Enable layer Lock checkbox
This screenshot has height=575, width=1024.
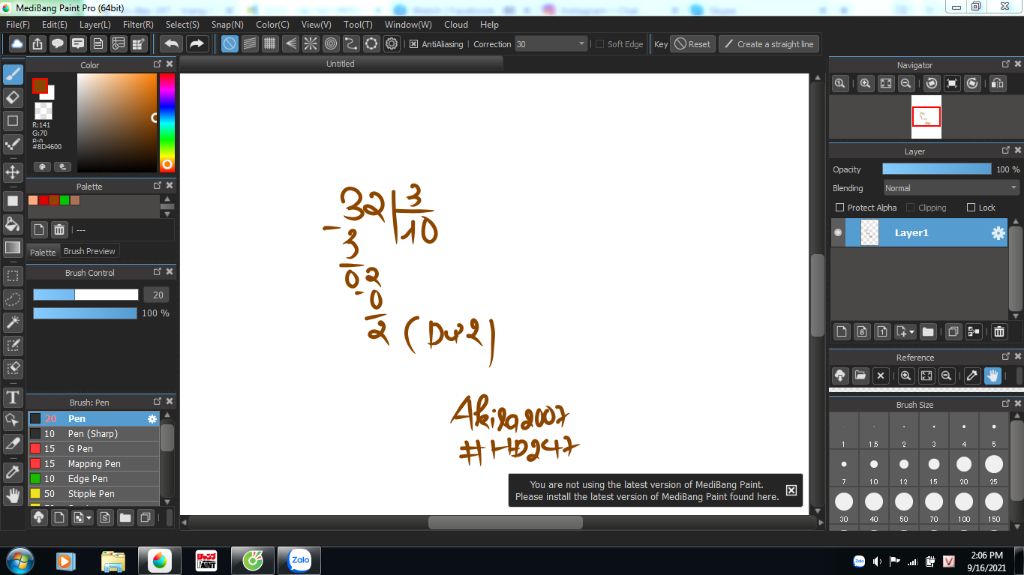click(x=970, y=207)
